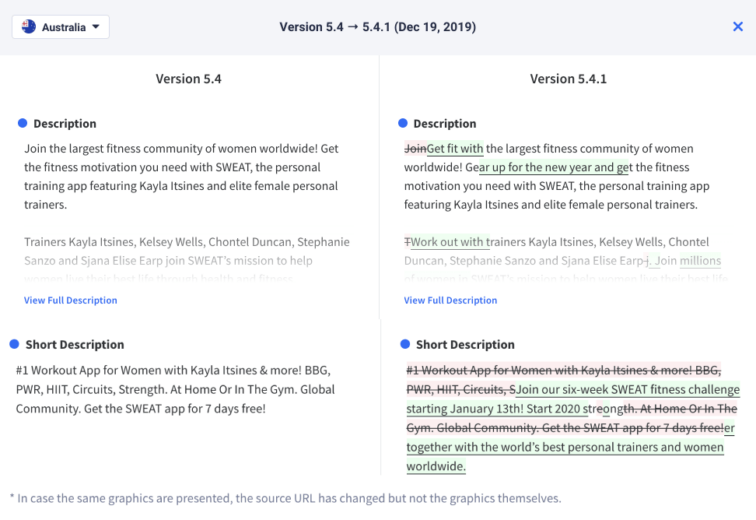
Task: Expand the Australia country dropdown arrow
Action: 95,27
